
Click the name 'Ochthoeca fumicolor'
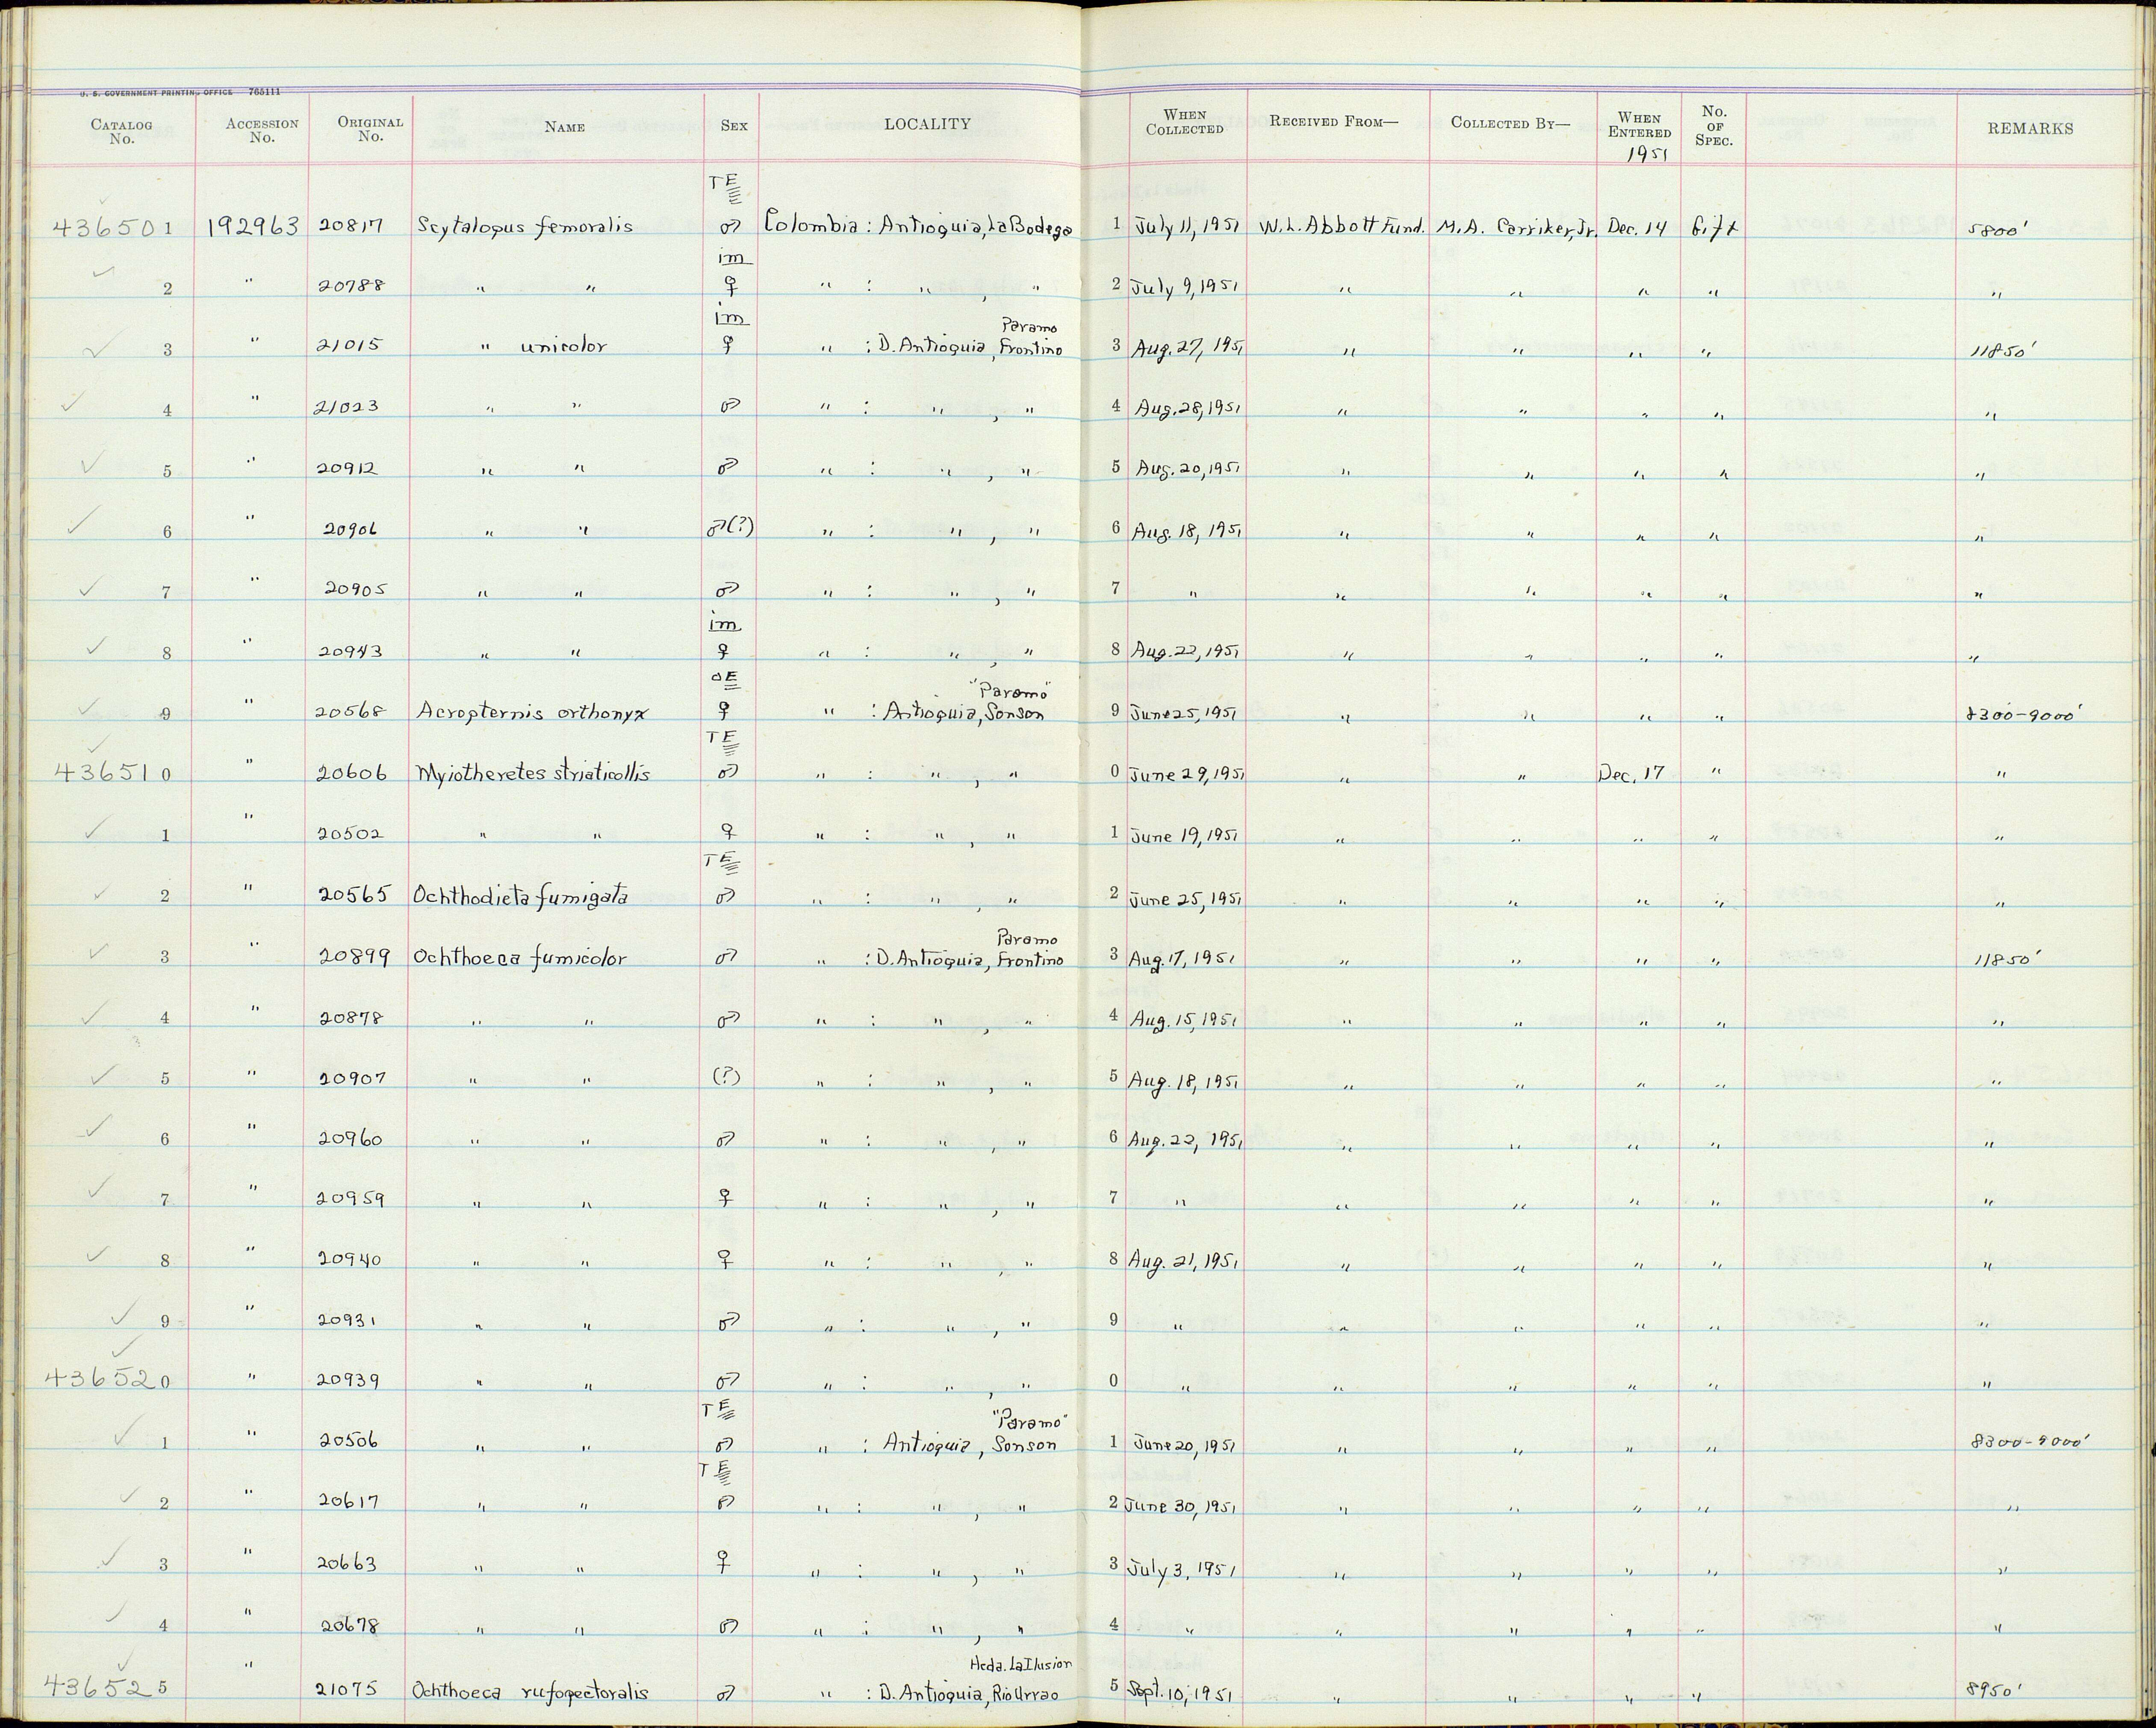click(520, 957)
